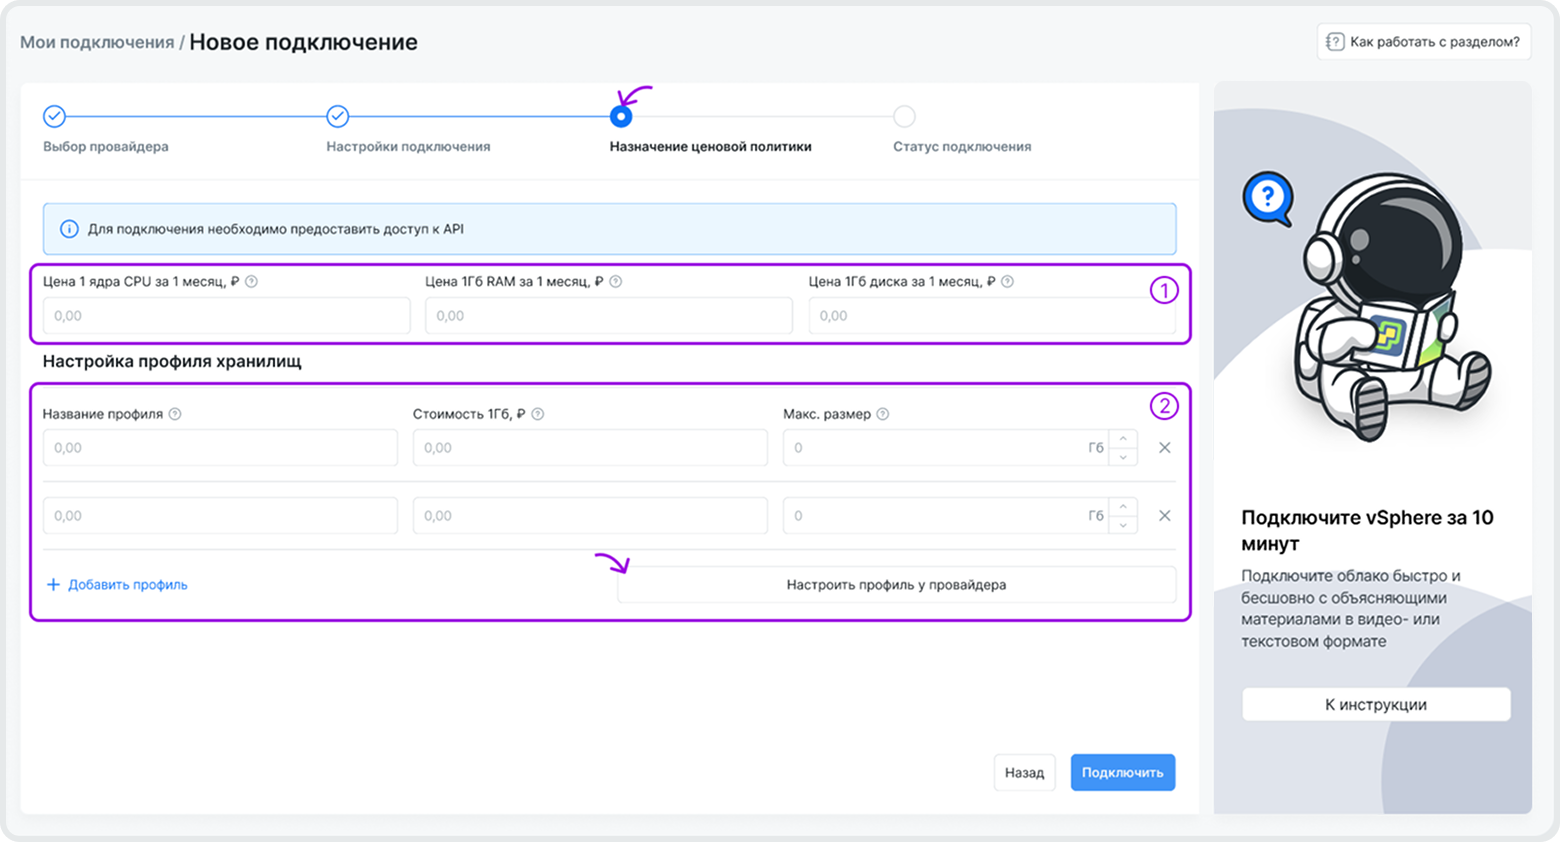Go to Выбор провайдера step
Screen dimensions: 1560x842
pyautogui.click(x=55, y=117)
